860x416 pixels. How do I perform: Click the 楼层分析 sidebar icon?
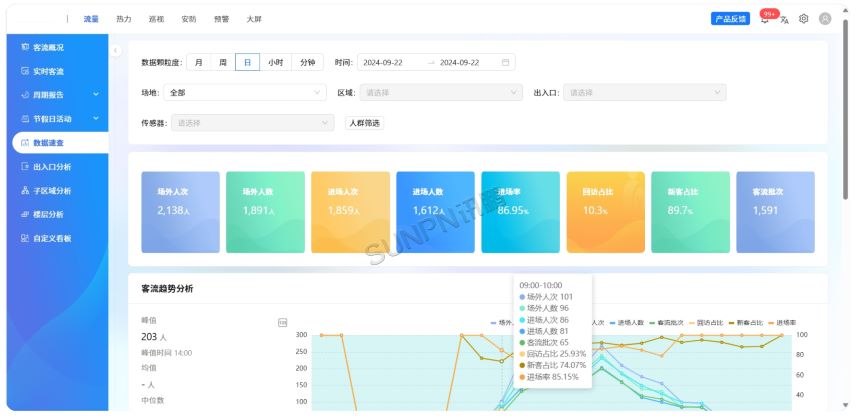pyautogui.click(x=25, y=215)
